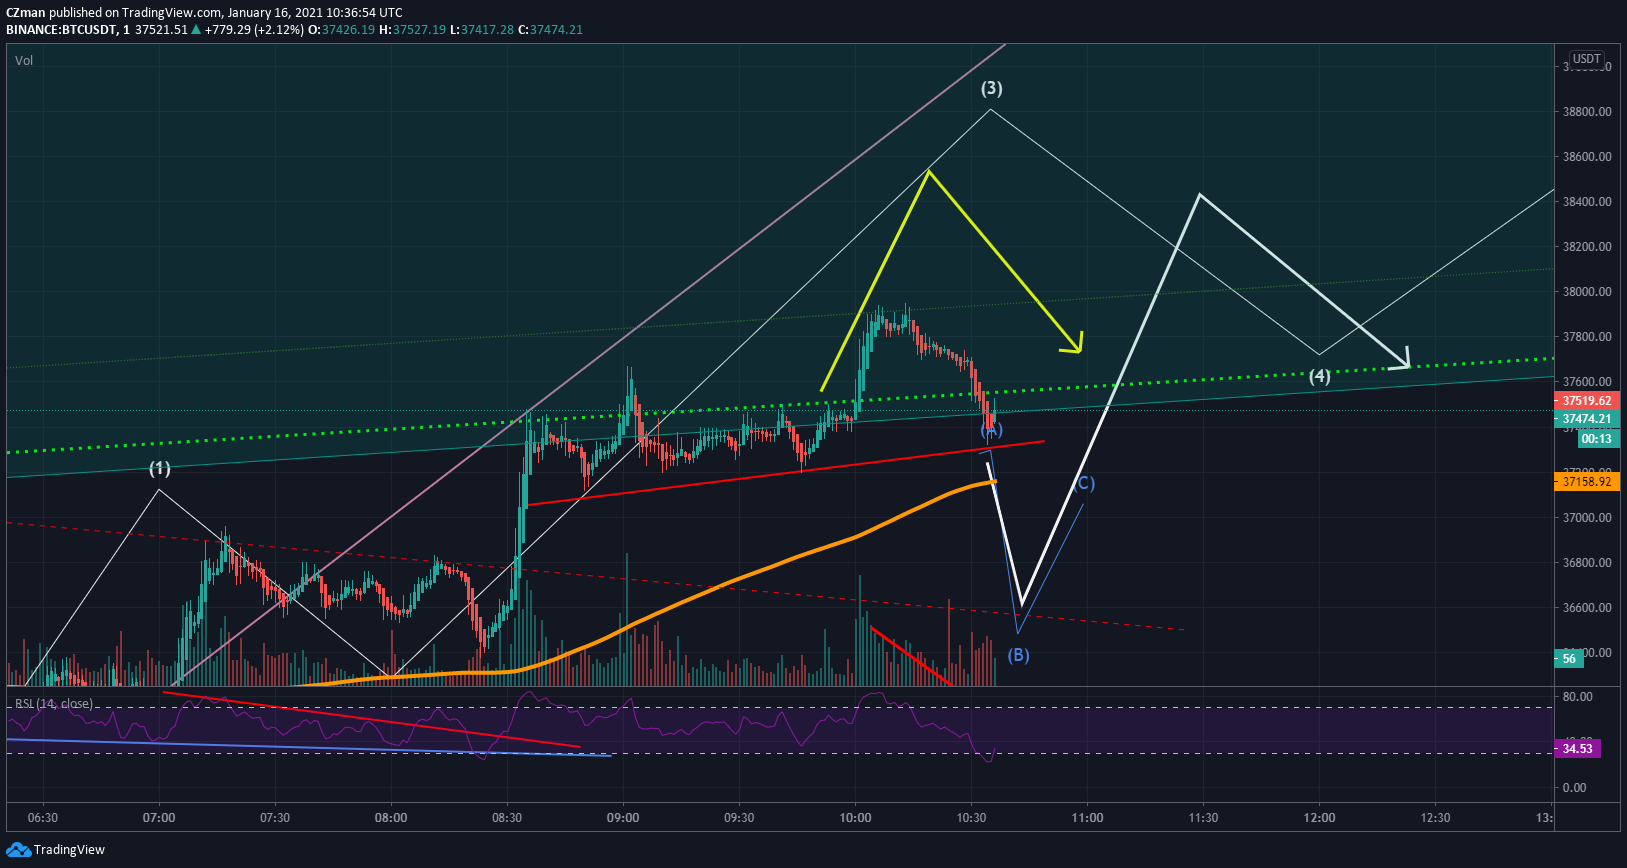Click the +779.29 (+2.12%) change value

tap(253, 30)
